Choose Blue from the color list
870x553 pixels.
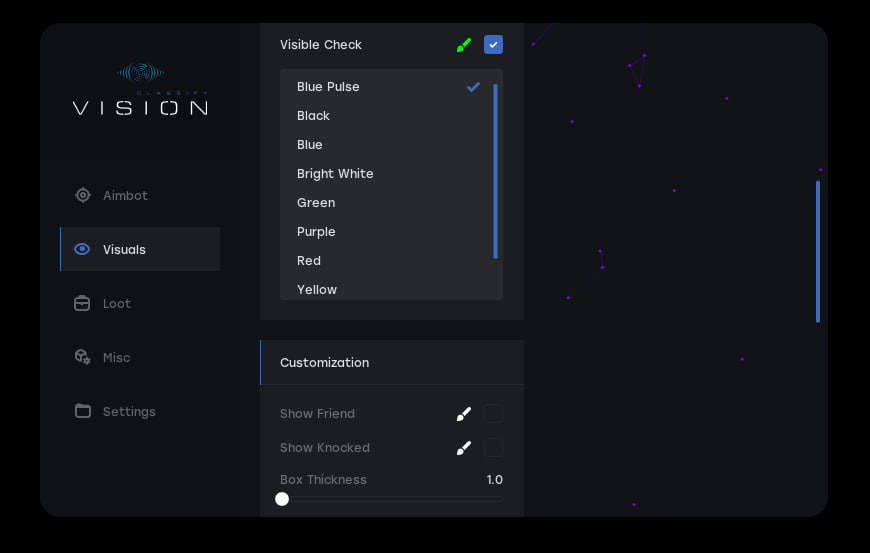(386, 144)
